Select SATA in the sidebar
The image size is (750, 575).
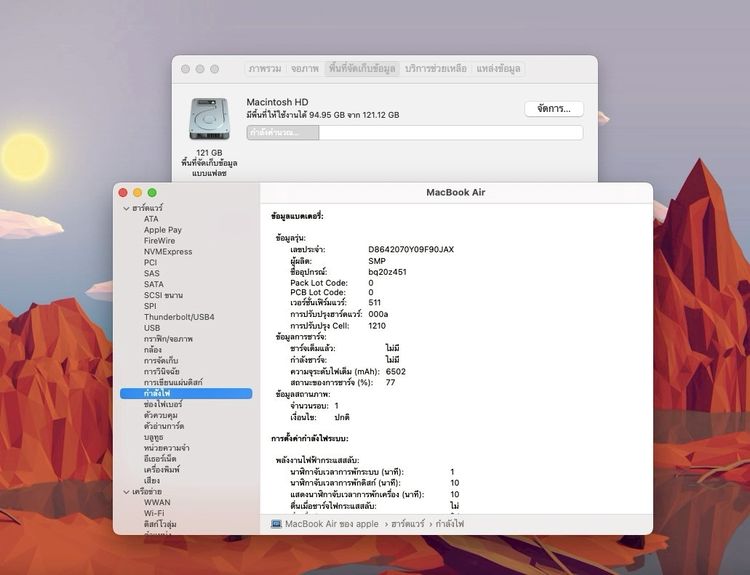tap(154, 284)
